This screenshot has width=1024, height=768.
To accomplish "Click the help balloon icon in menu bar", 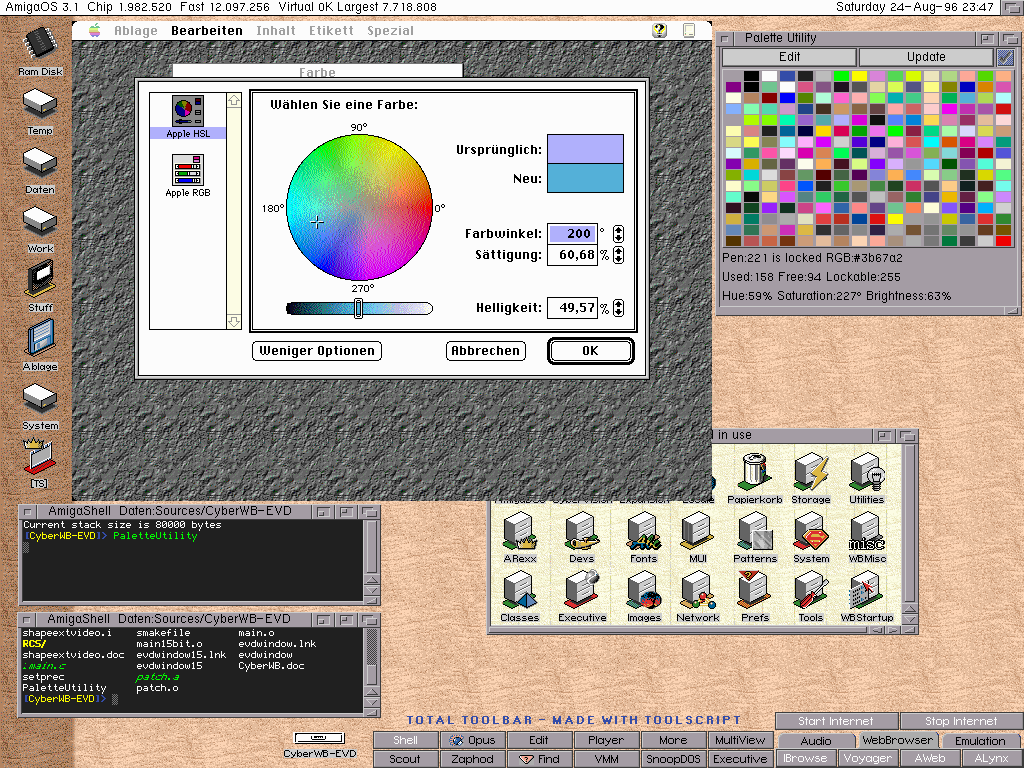I will coord(660,31).
